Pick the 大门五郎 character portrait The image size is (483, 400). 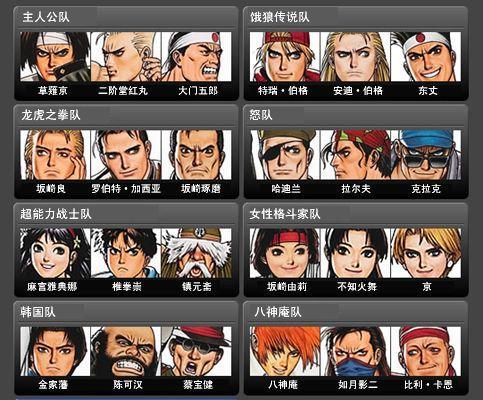[196, 57]
